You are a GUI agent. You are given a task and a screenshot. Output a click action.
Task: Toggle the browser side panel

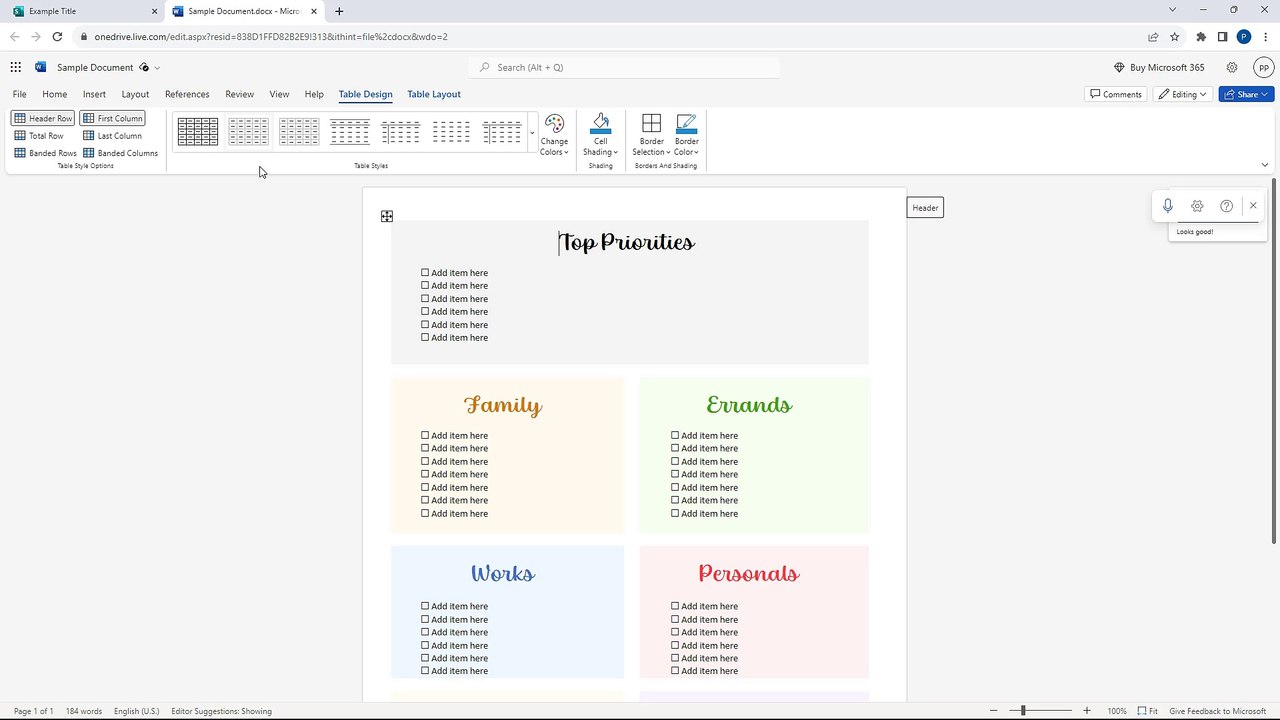click(1222, 37)
